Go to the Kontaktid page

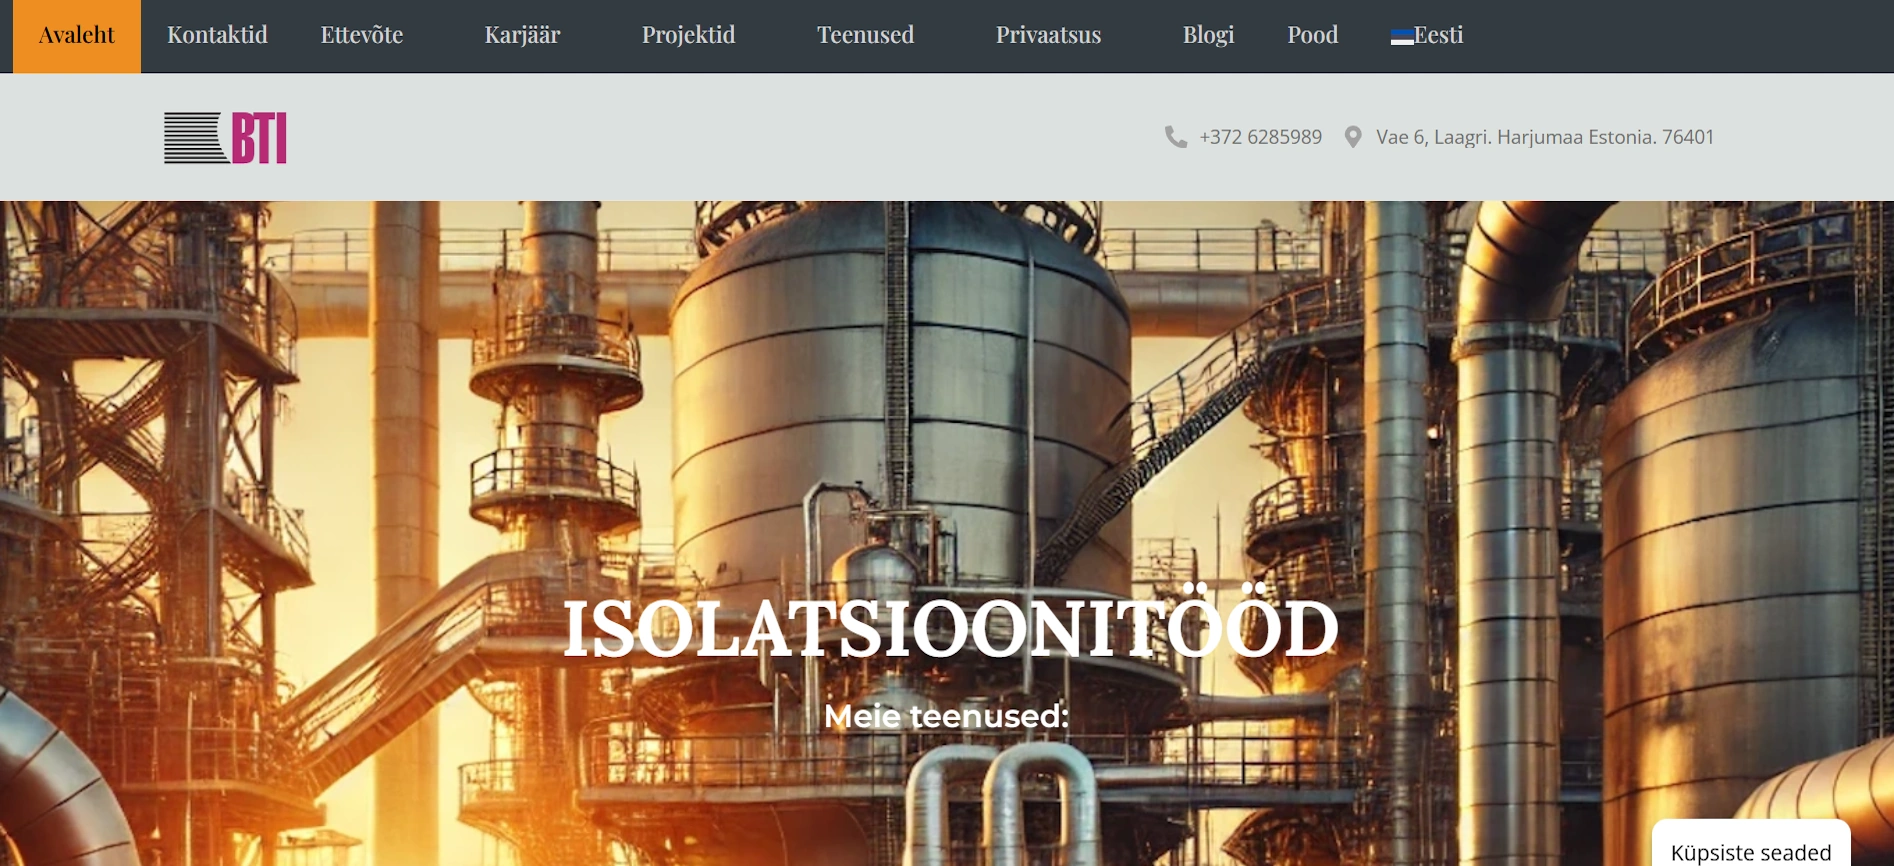click(217, 36)
